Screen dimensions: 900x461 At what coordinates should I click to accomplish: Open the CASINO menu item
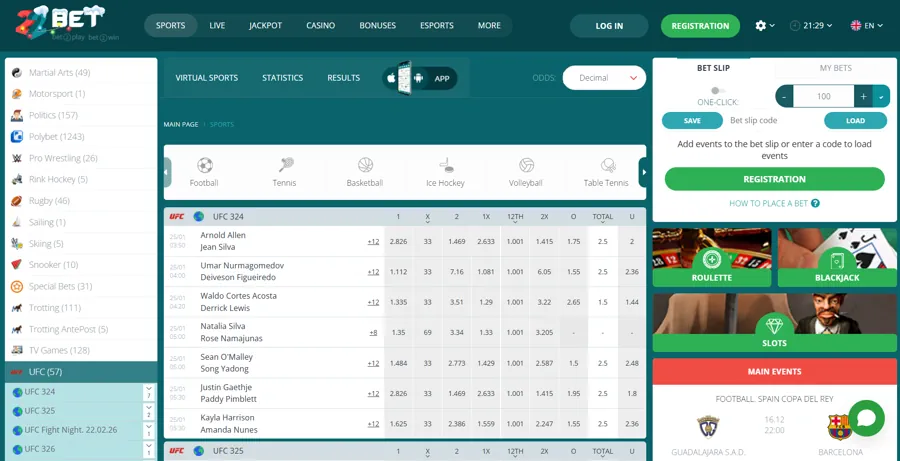[x=320, y=26]
